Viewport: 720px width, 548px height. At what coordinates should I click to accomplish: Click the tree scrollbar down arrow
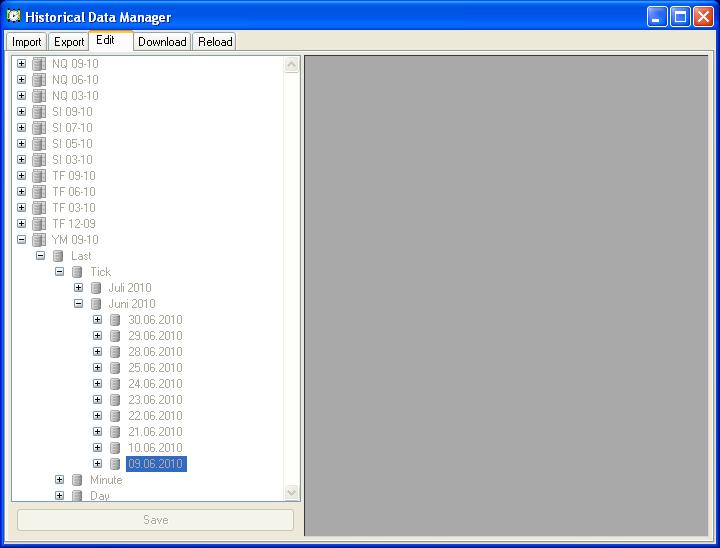pos(291,492)
